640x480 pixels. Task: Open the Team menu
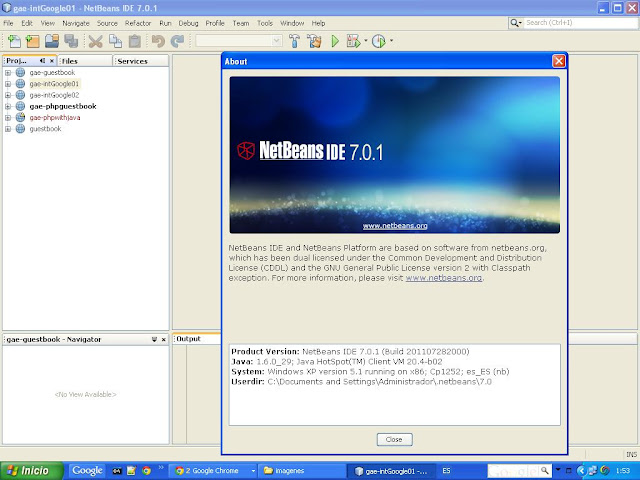[x=241, y=23]
